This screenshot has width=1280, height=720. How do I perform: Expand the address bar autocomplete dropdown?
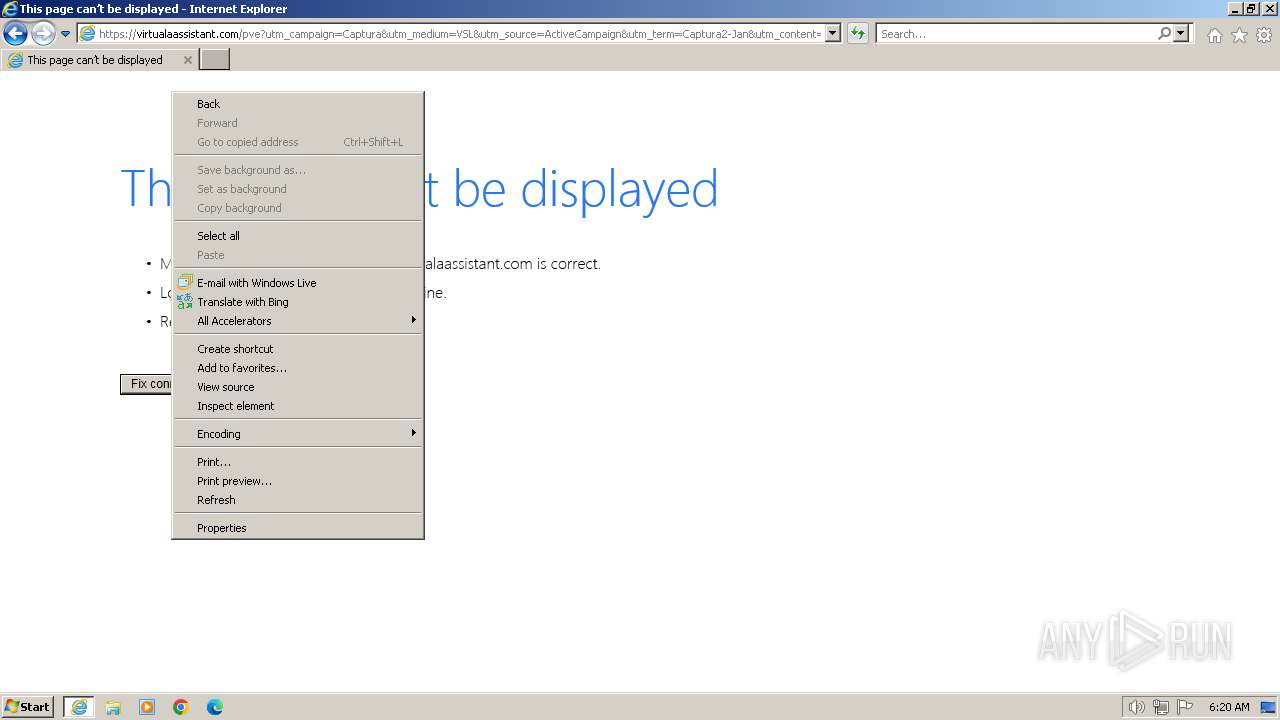coord(833,34)
